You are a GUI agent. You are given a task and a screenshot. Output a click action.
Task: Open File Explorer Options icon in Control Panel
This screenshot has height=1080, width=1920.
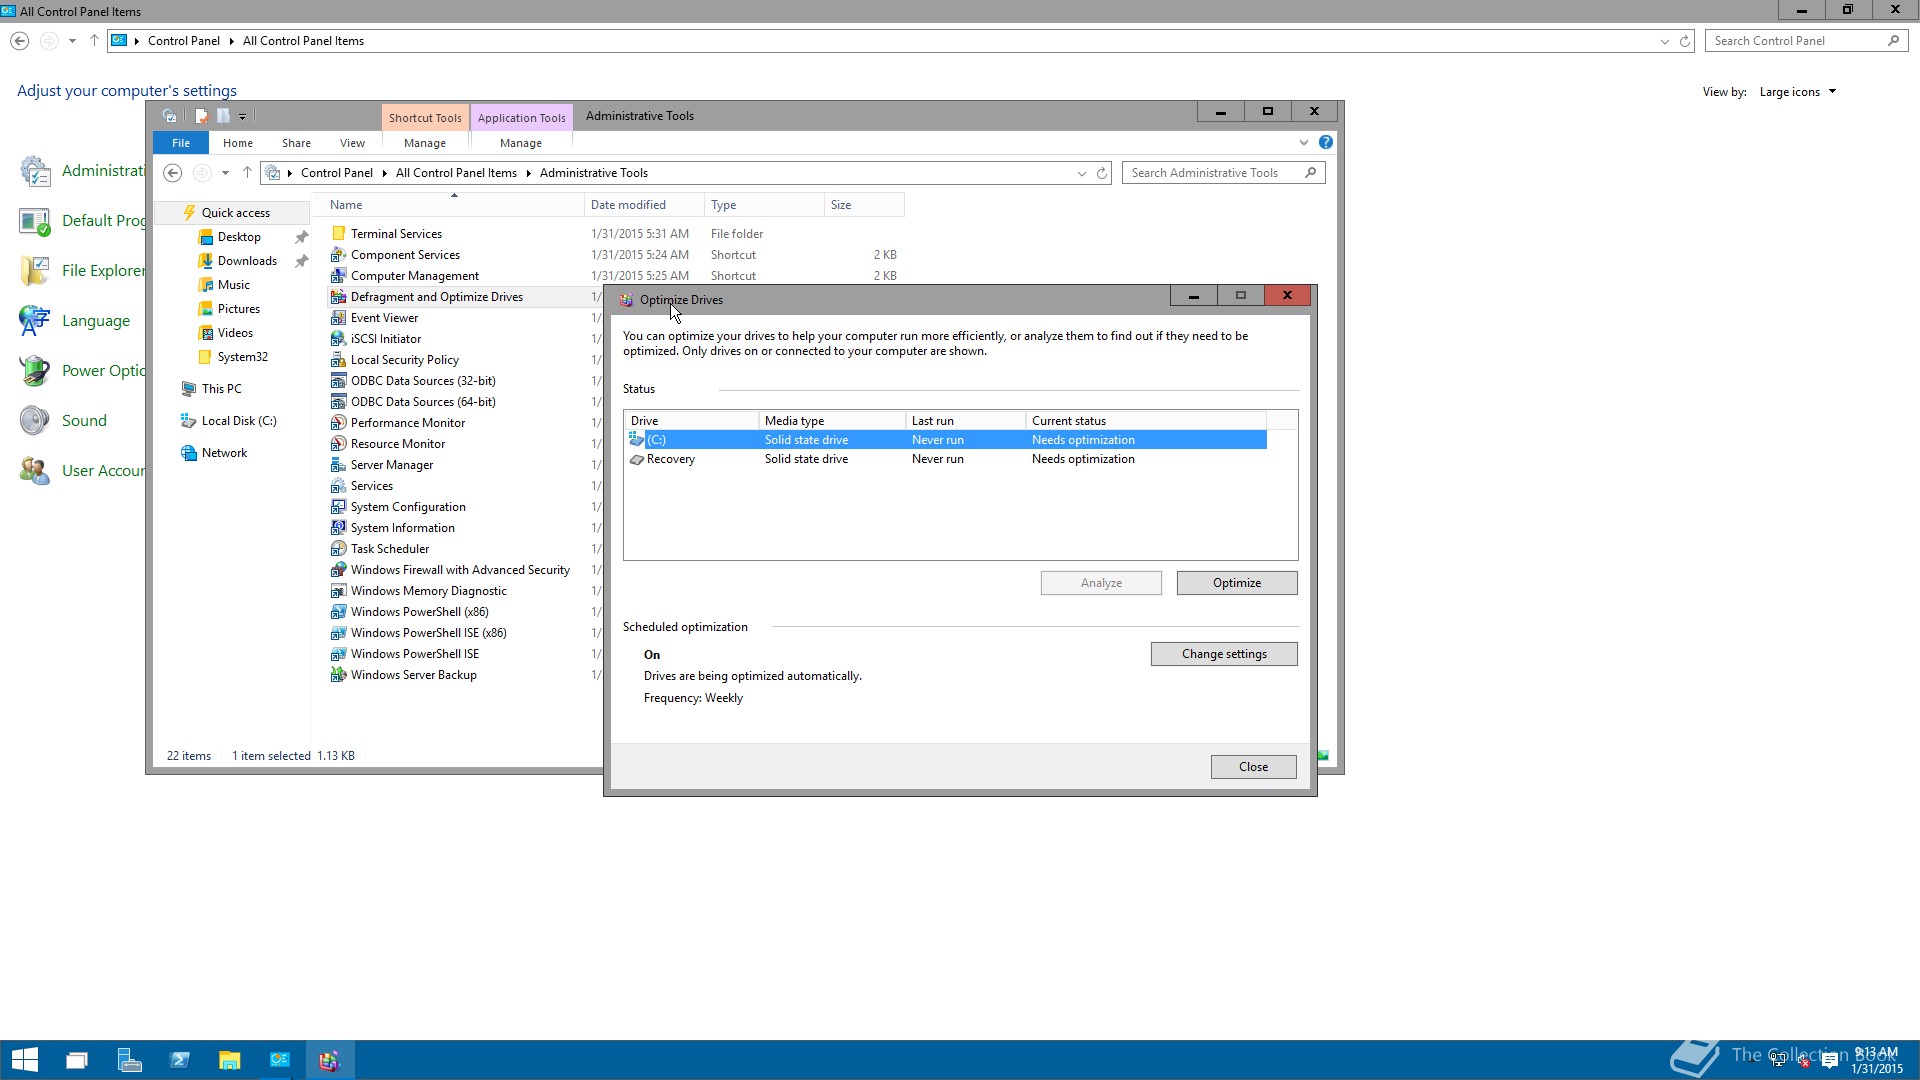point(35,271)
